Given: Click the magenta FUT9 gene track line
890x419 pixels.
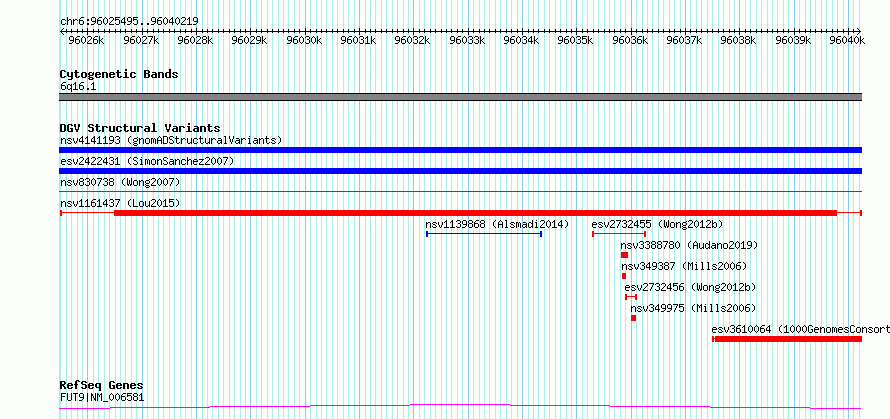Looking at the screenshot, I should tap(460, 407).
